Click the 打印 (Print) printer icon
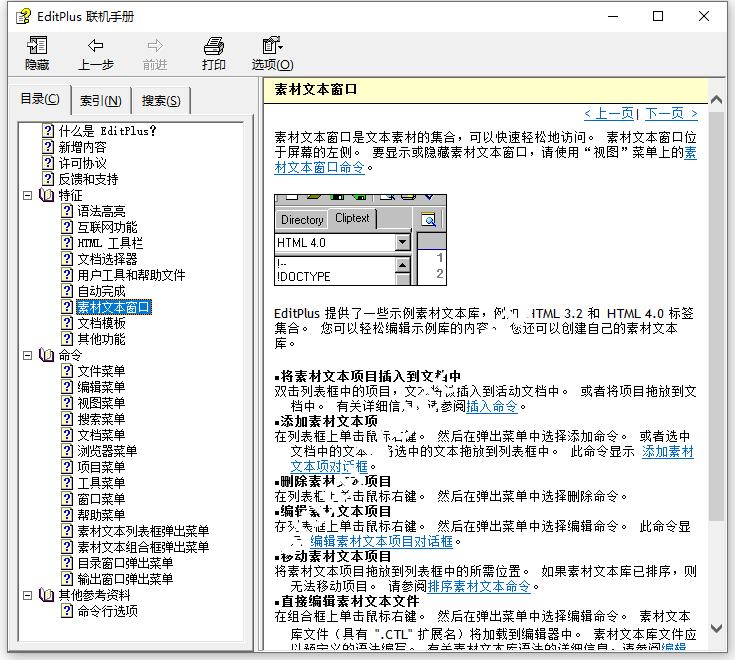The image size is (735, 660). tap(213, 46)
